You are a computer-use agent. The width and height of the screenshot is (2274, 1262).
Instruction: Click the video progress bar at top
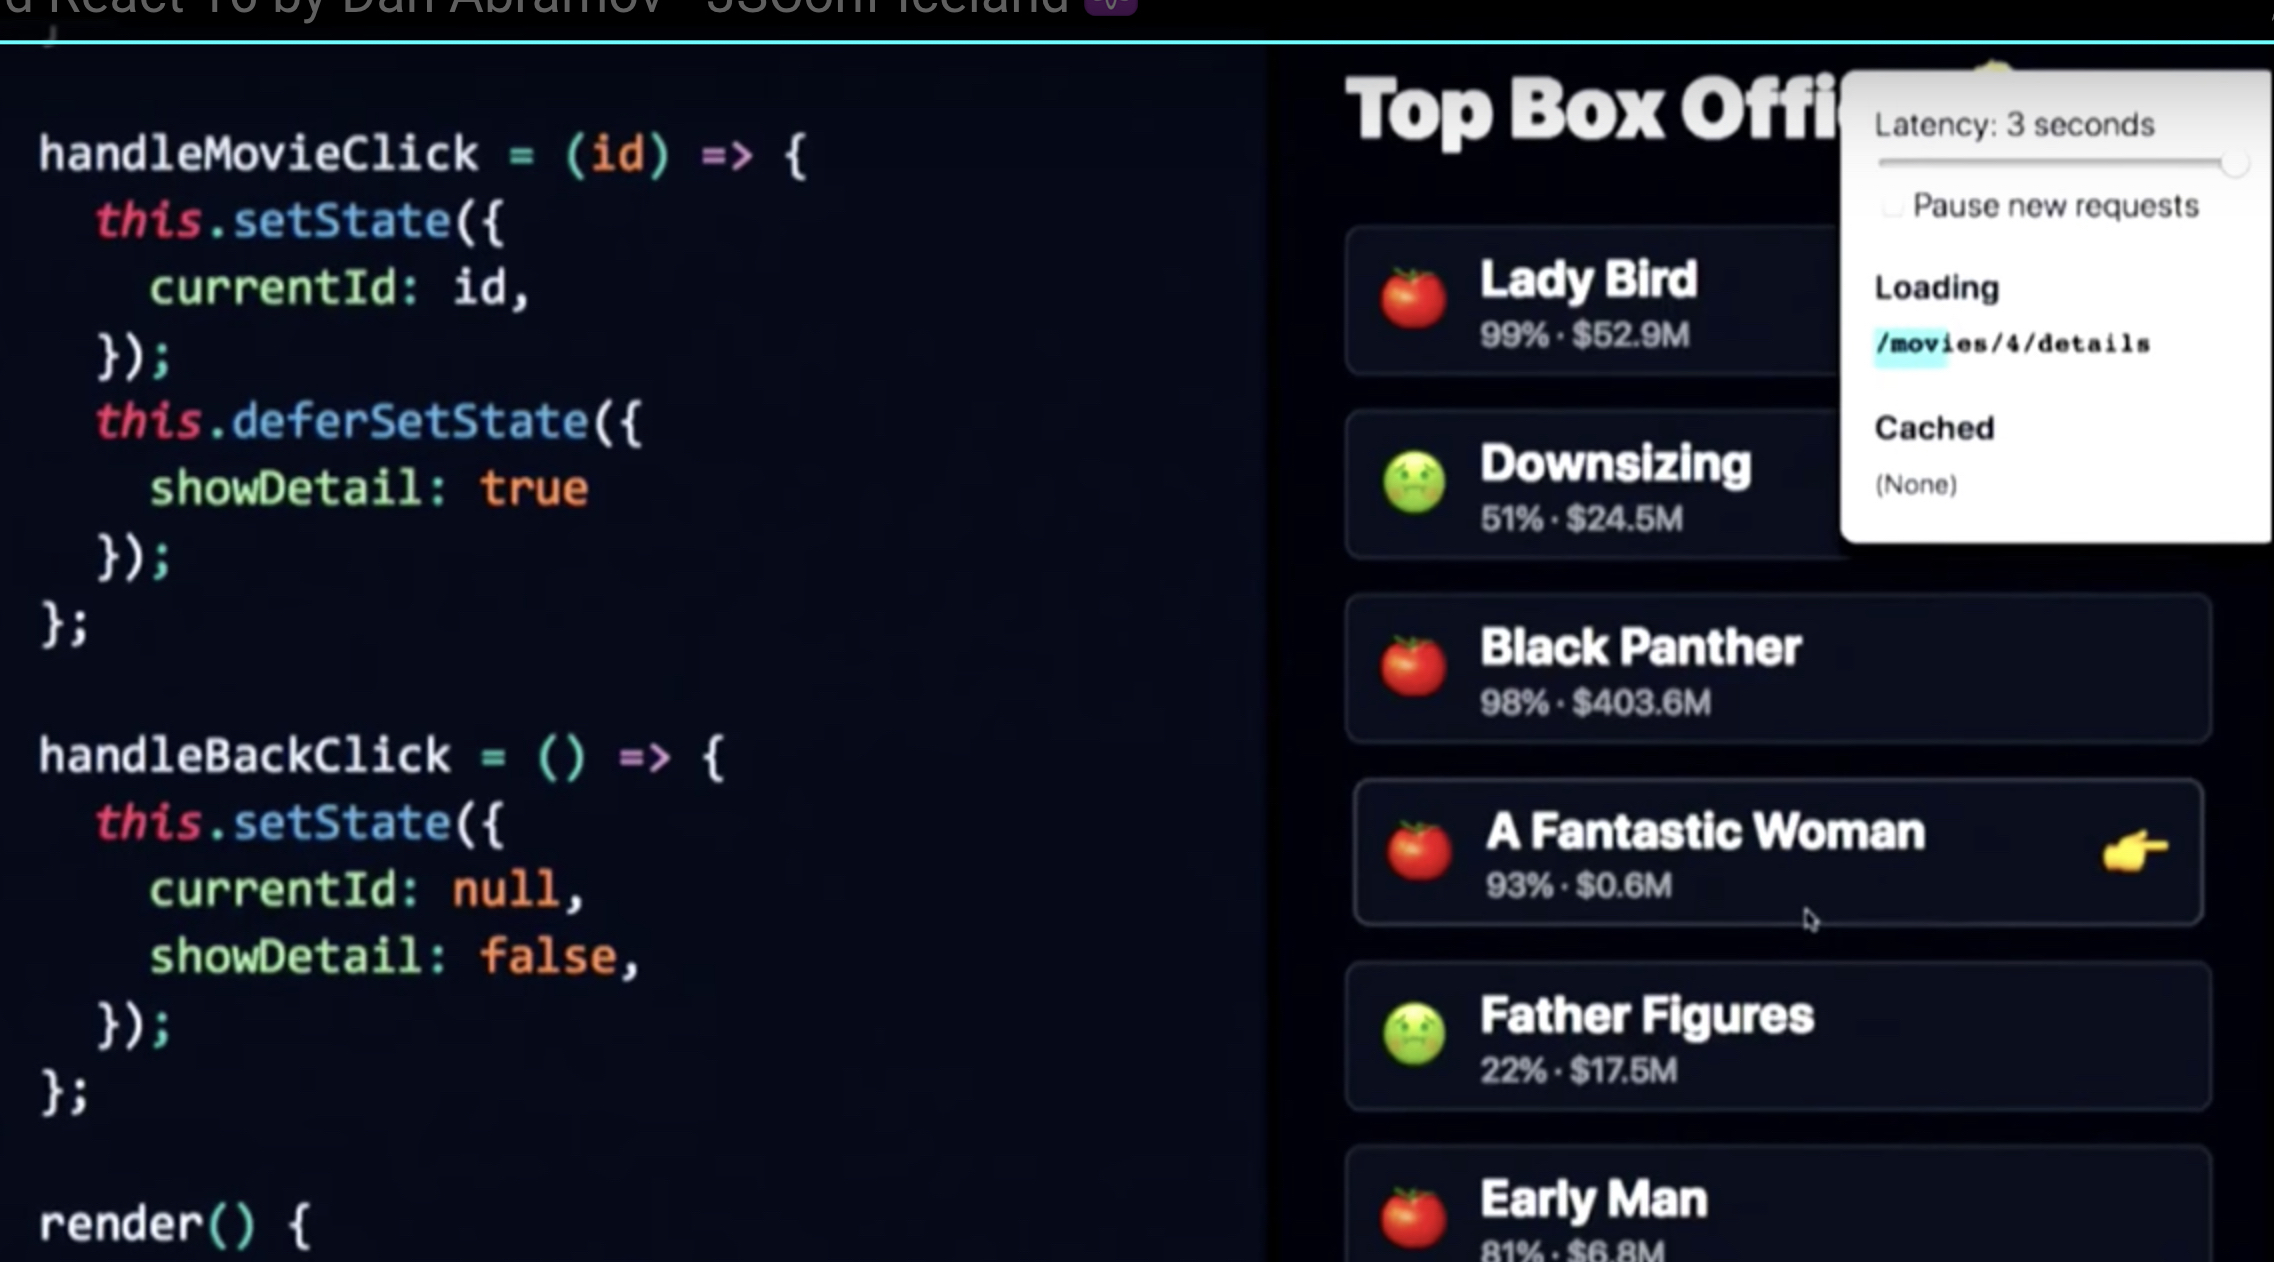[1137, 41]
